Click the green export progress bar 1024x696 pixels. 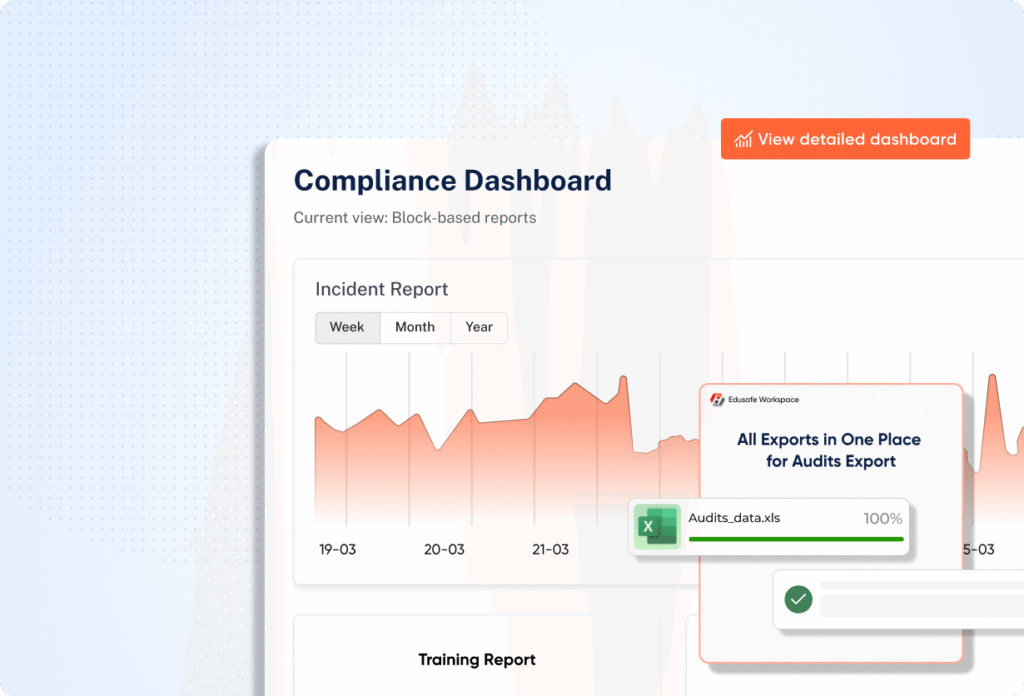[795, 539]
